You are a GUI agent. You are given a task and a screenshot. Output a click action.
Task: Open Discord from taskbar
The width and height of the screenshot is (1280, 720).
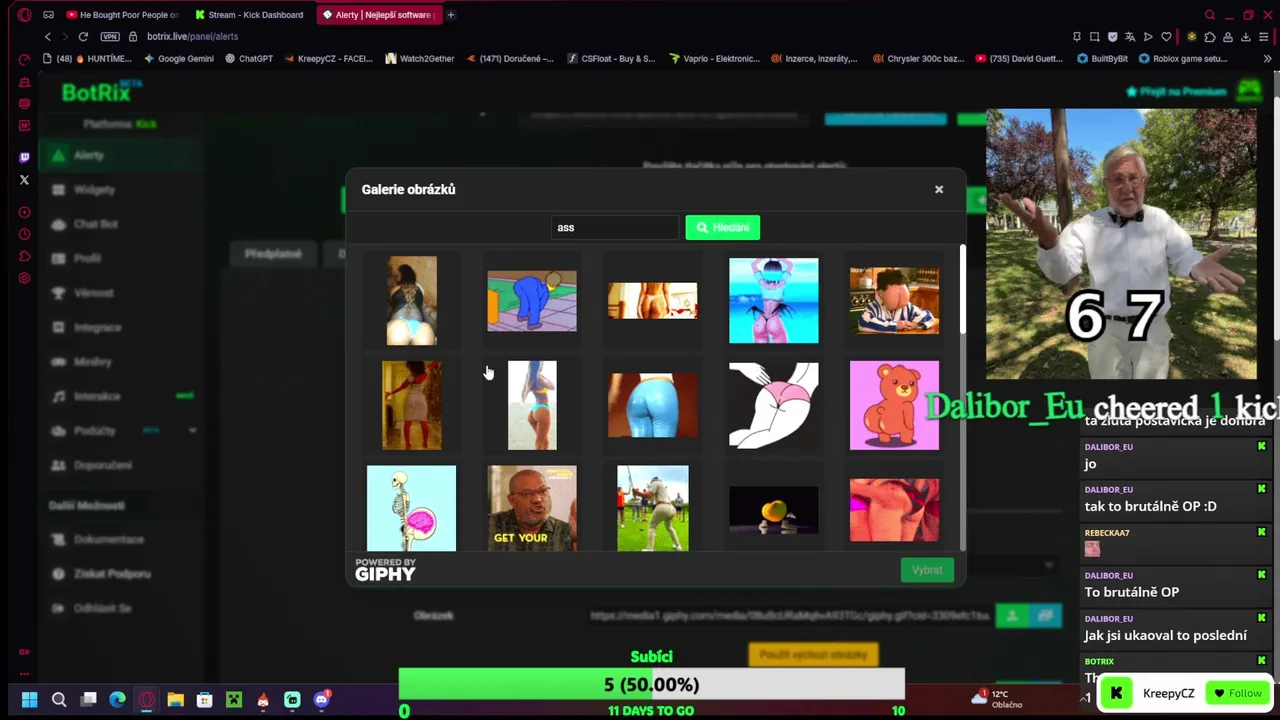point(321,700)
